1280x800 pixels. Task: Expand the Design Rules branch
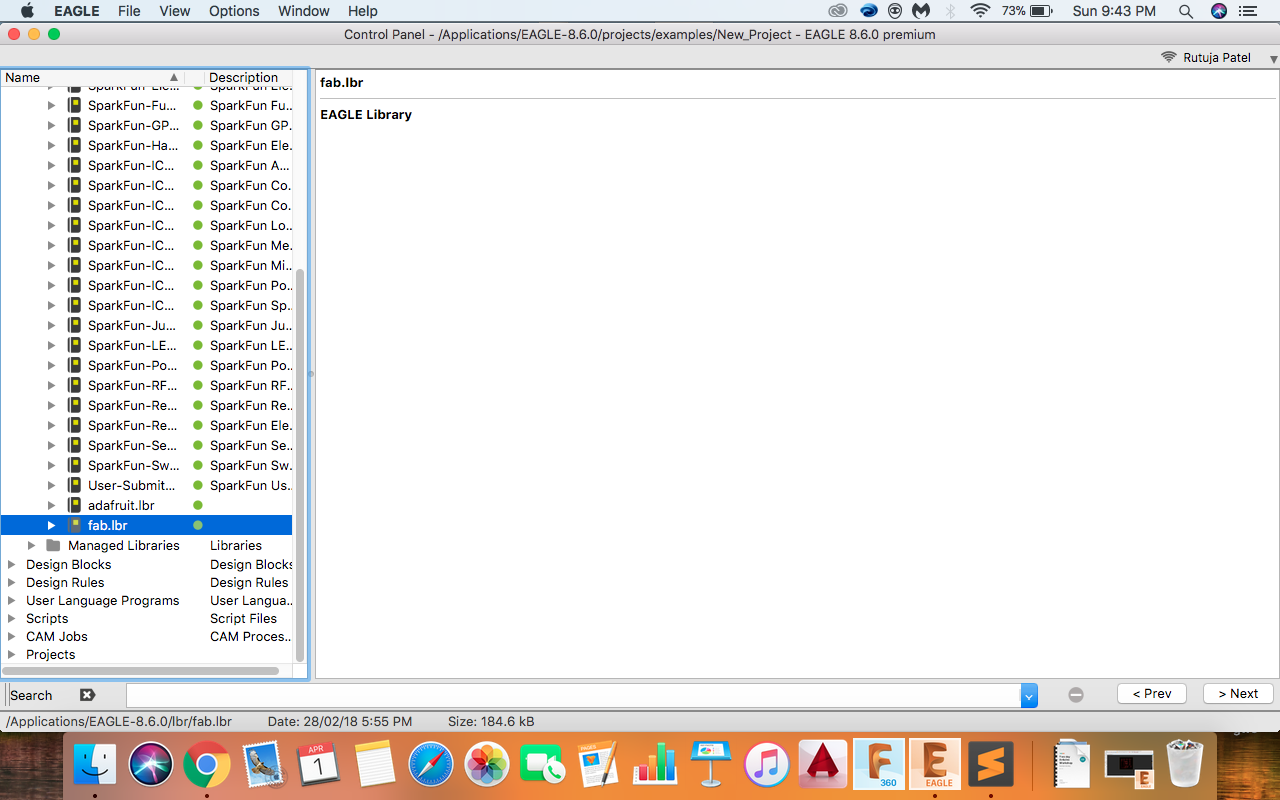coord(12,582)
